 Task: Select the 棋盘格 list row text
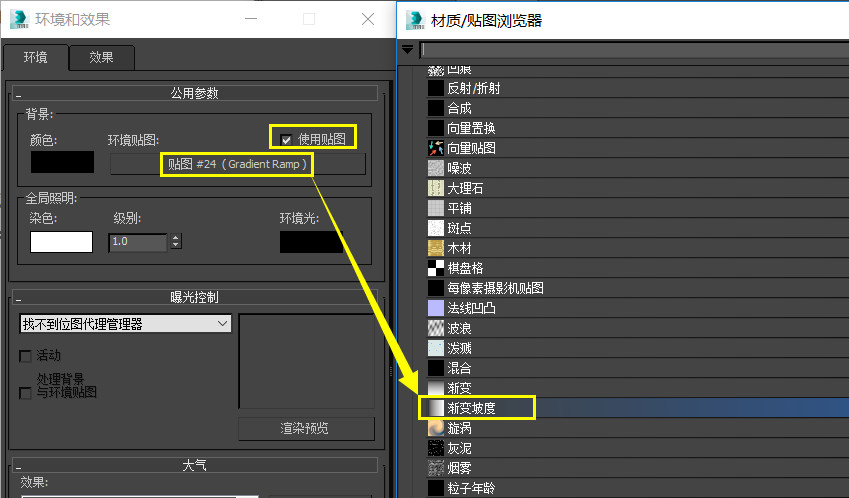pos(465,268)
